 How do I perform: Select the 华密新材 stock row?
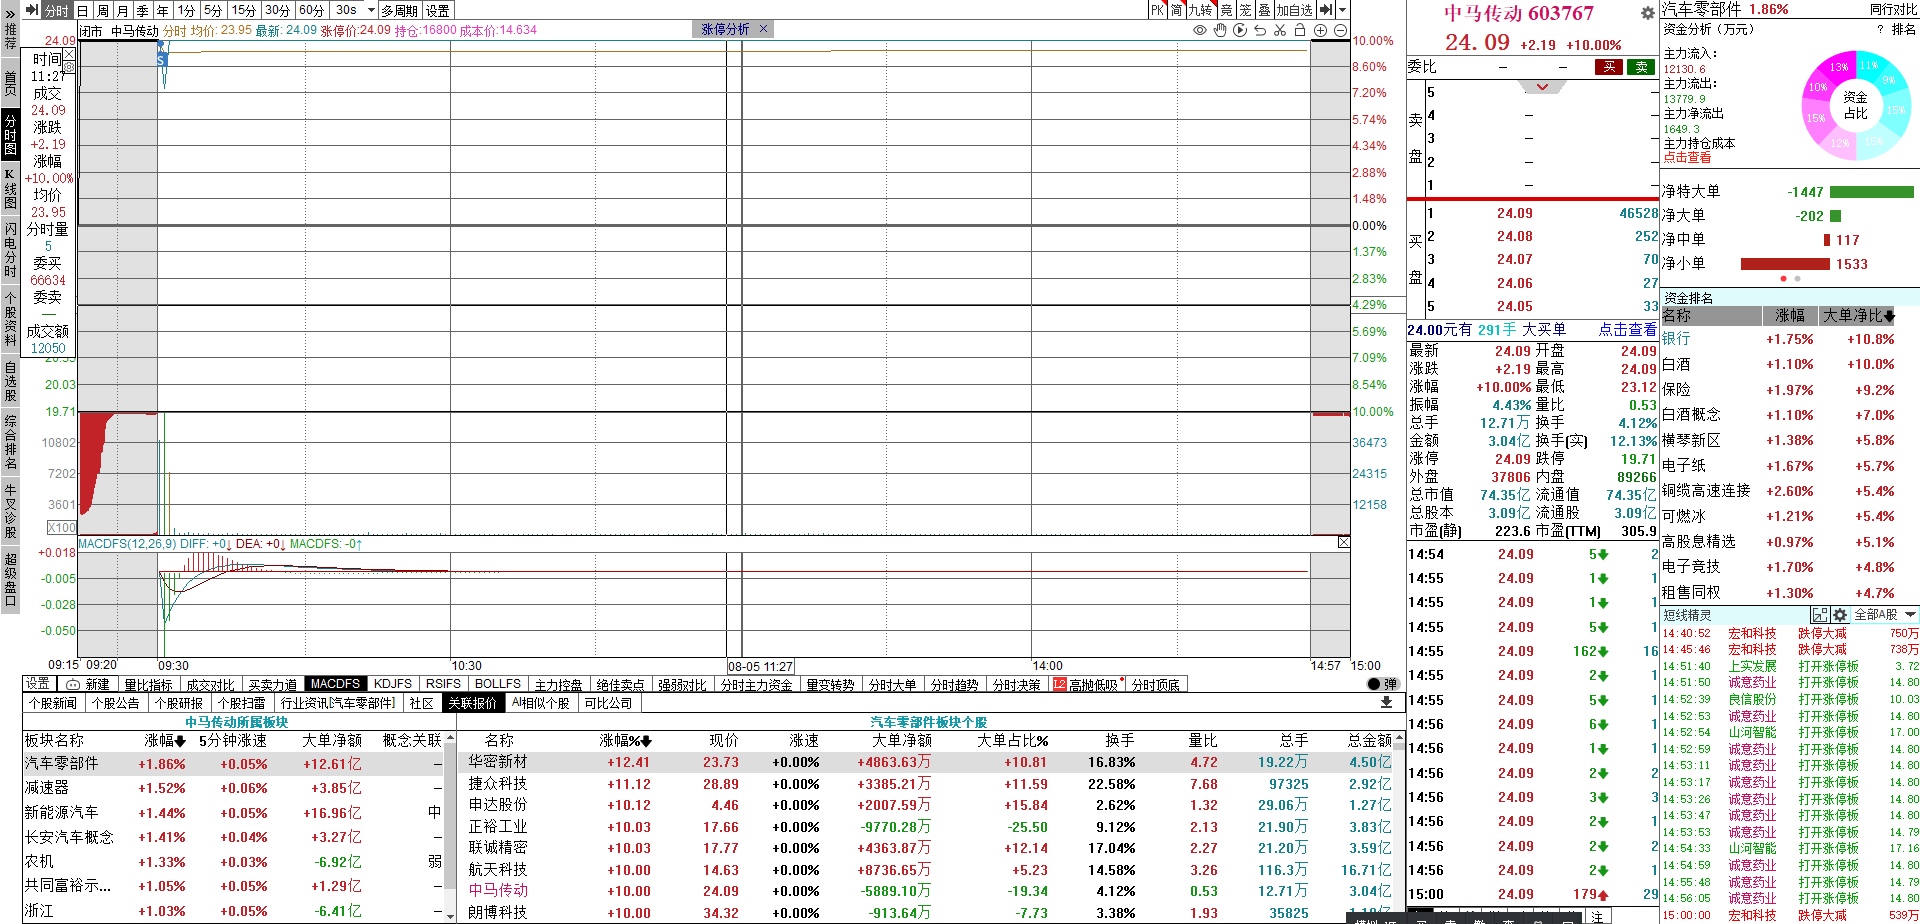pos(925,762)
